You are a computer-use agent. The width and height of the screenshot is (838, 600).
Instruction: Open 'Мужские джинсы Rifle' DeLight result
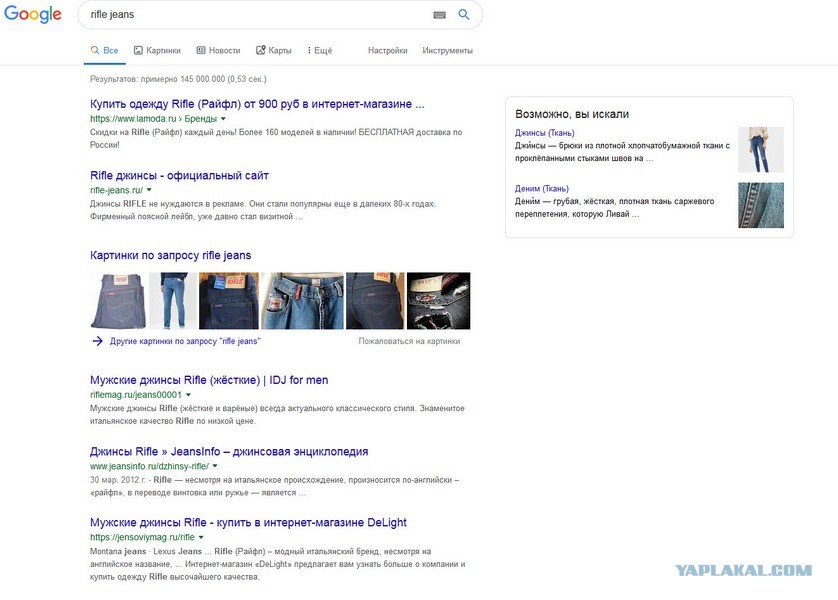click(248, 522)
